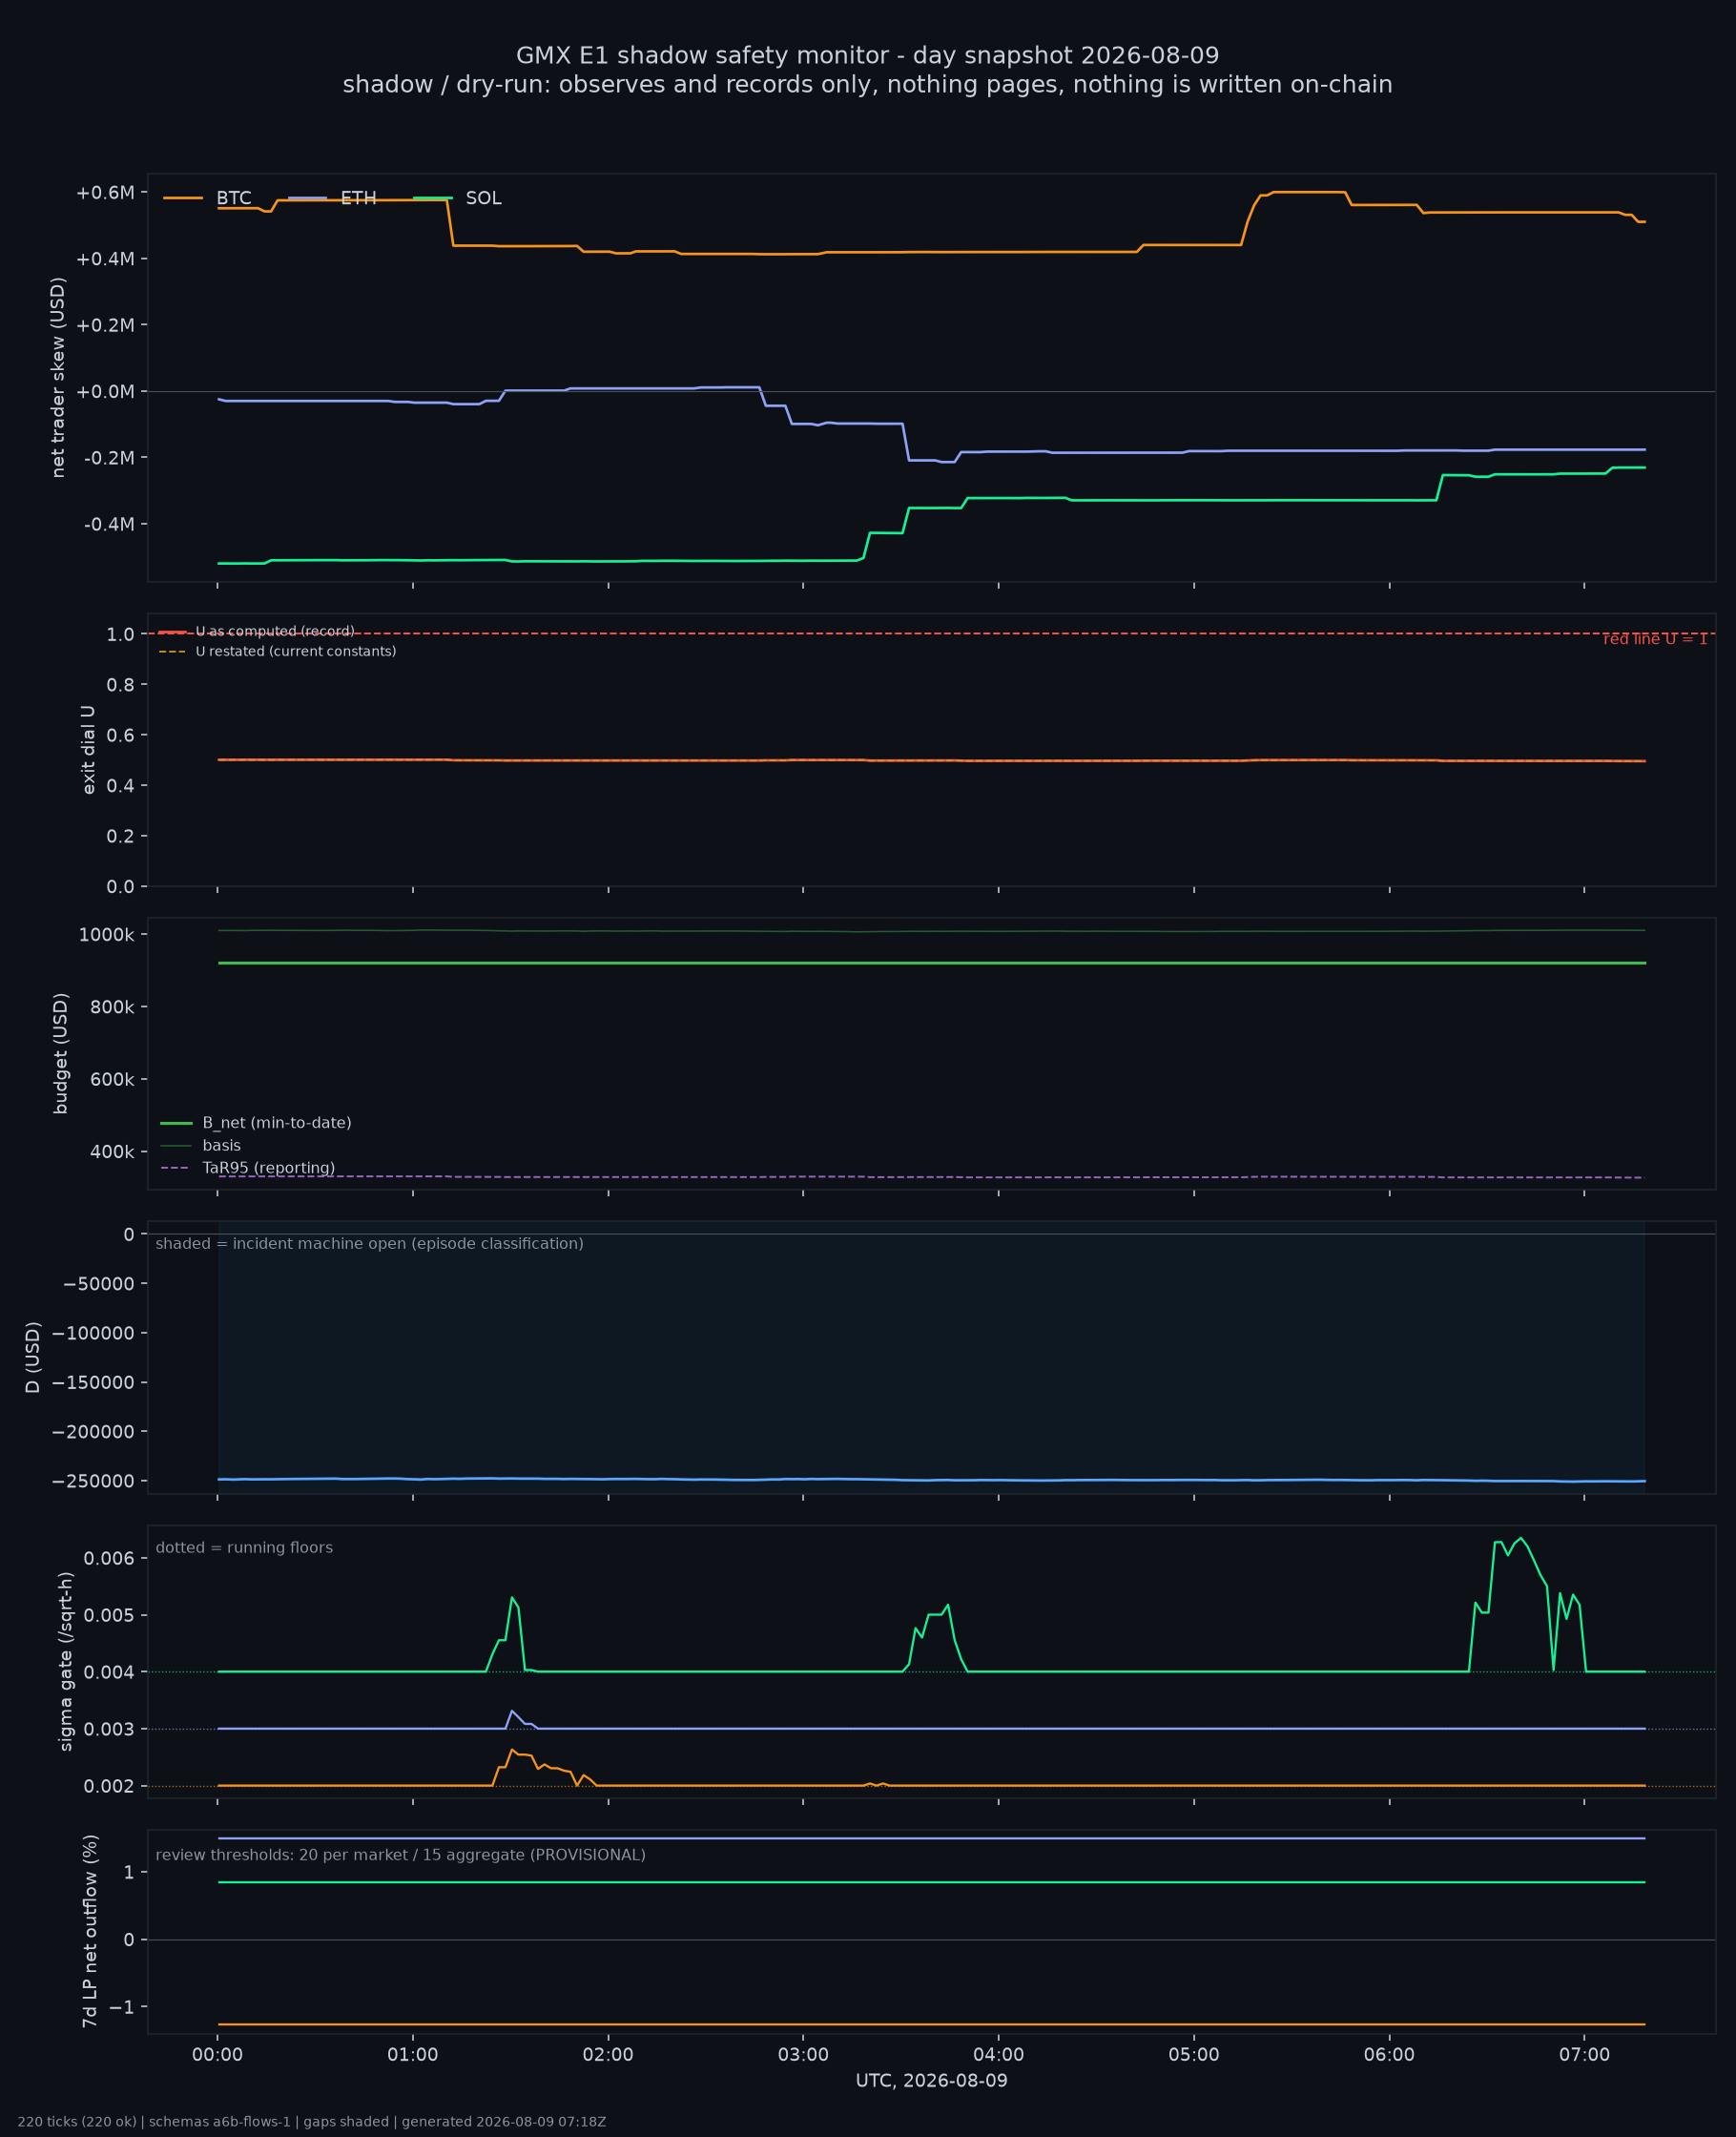Select legend entry 'U restated (current constants)'
1736x2137 pixels.
click(x=296, y=651)
